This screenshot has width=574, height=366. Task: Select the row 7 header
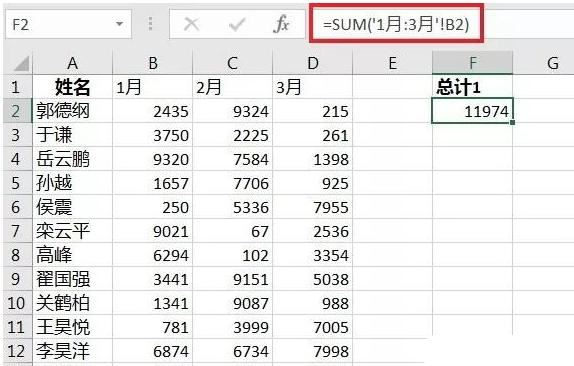pyautogui.click(x=16, y=231)
